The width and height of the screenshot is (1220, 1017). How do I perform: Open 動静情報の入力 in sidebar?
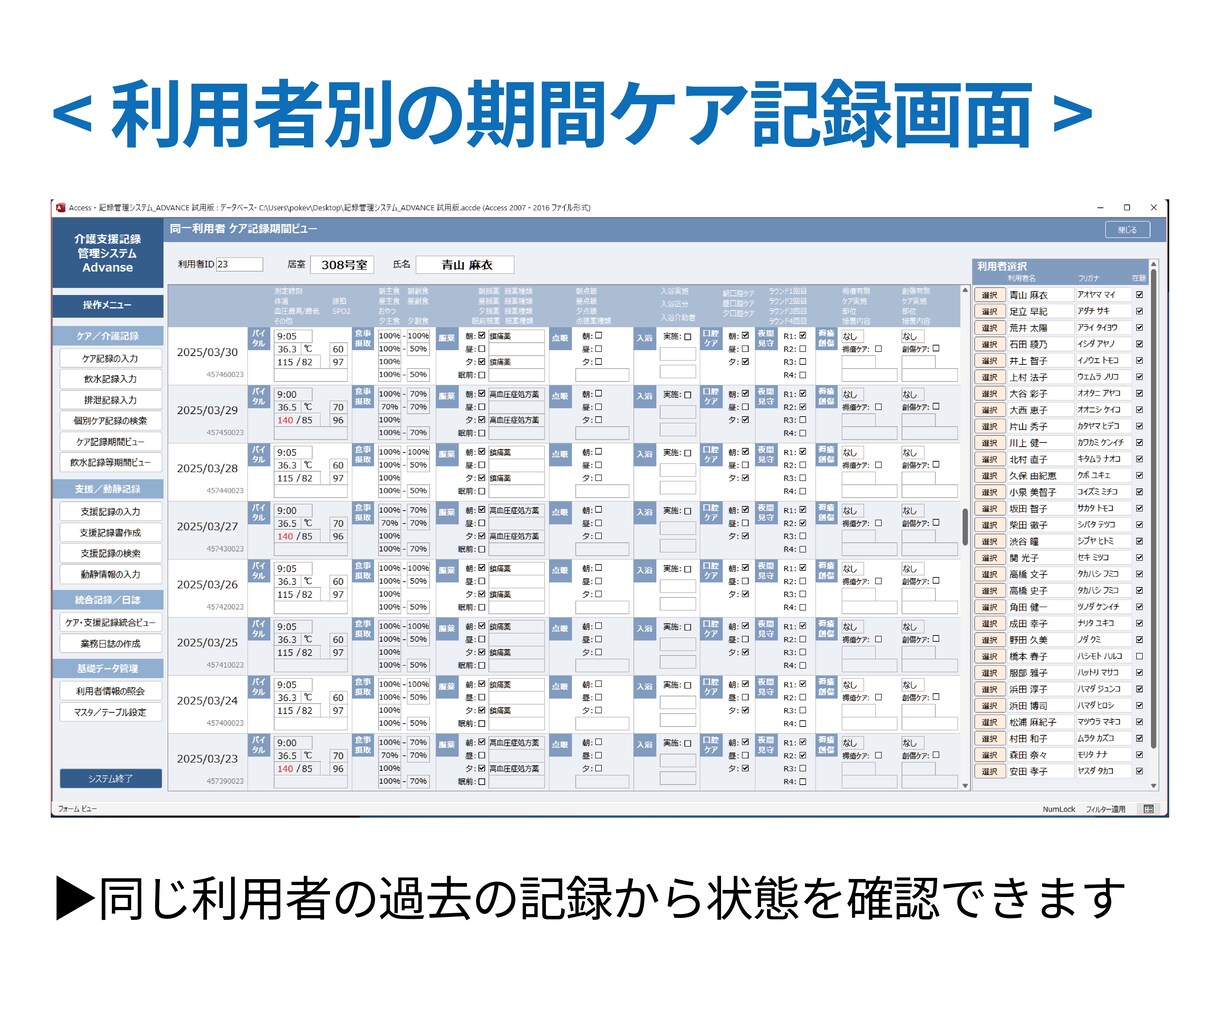coord(110,574)
